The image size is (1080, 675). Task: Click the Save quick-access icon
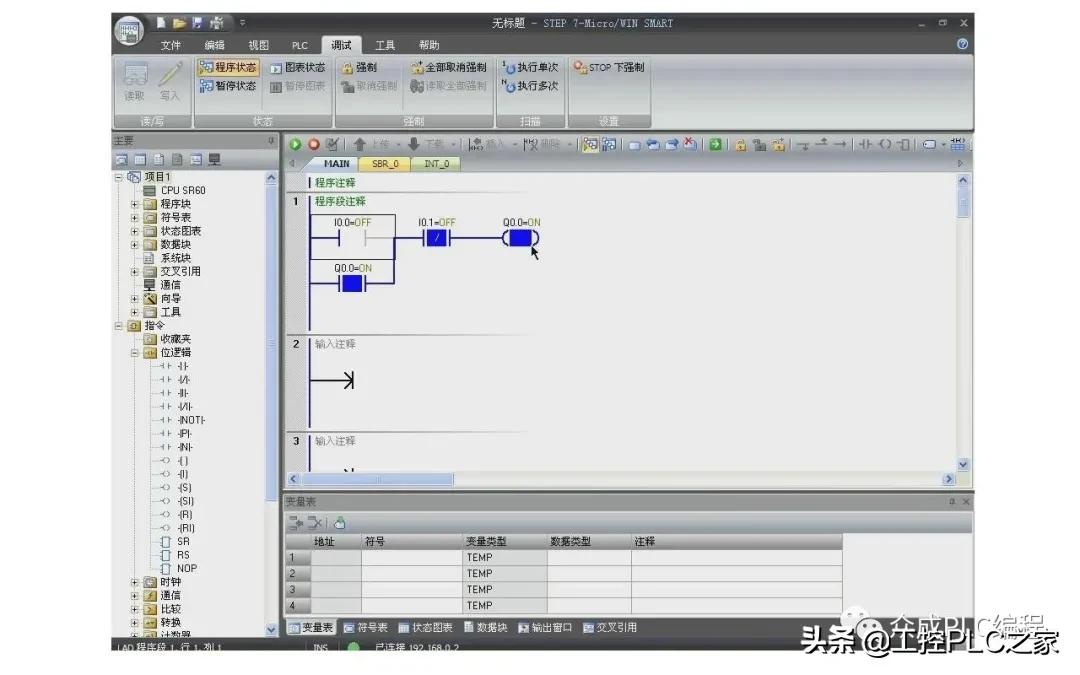[x=198, y=23]
